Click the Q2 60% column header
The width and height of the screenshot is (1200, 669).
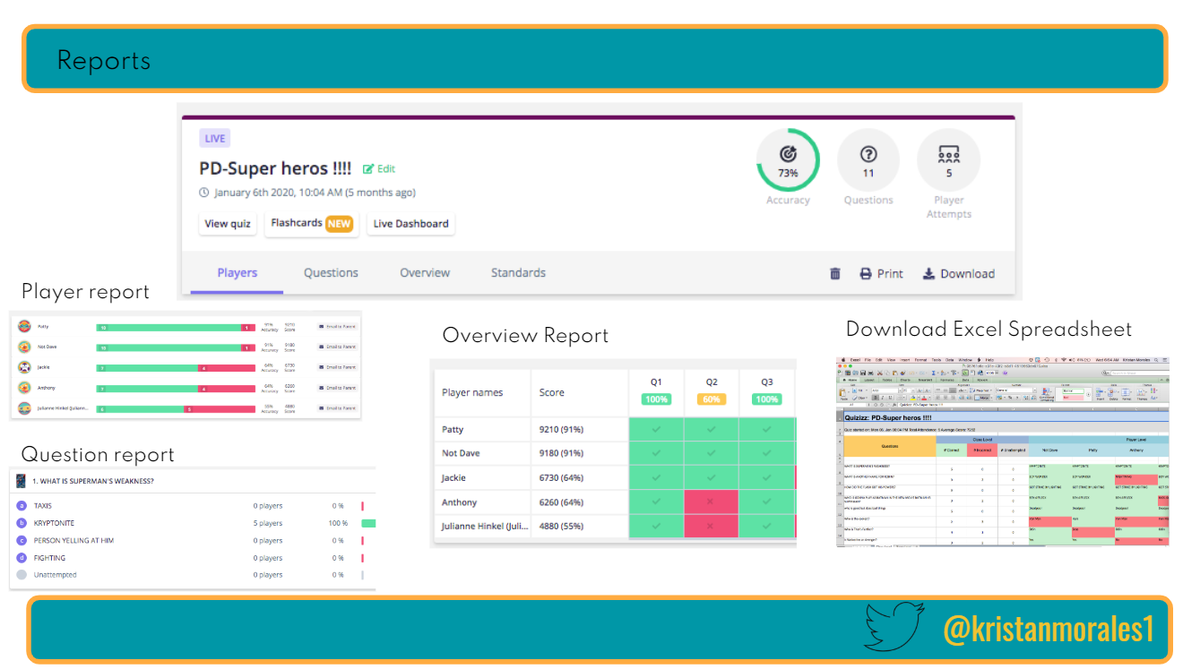[711, 391]
